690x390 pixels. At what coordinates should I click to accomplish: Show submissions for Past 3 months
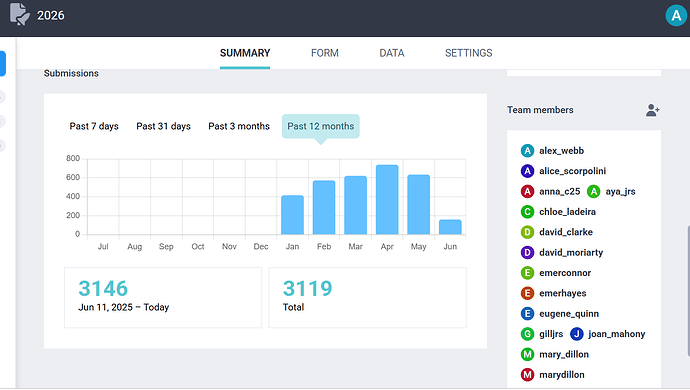239,126
